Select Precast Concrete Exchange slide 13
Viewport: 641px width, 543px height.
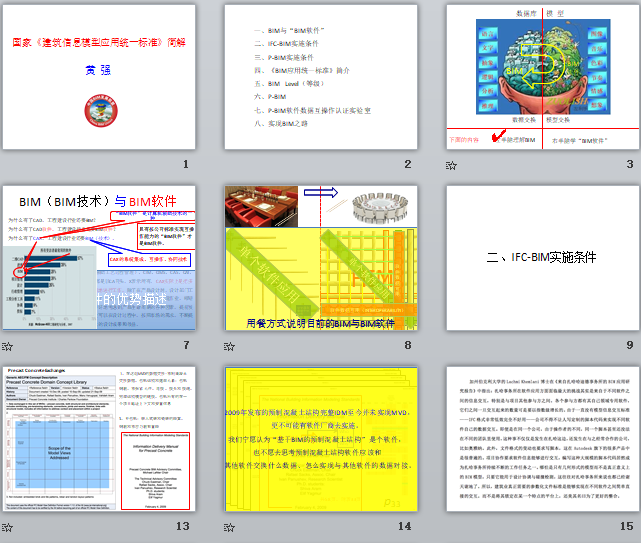pyautogui.click(x=99, y=439)
